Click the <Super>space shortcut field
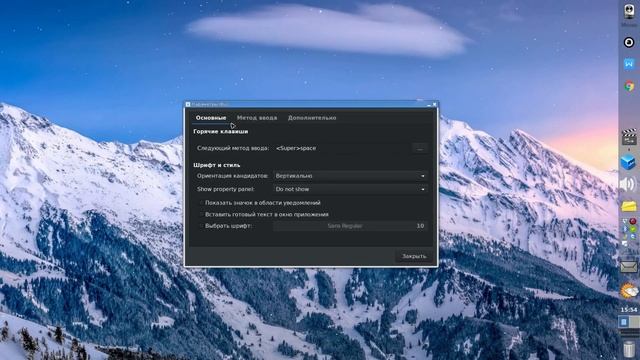Image resolution: width=640 pixels, height=360 pixels. click(x=342, y=148)
